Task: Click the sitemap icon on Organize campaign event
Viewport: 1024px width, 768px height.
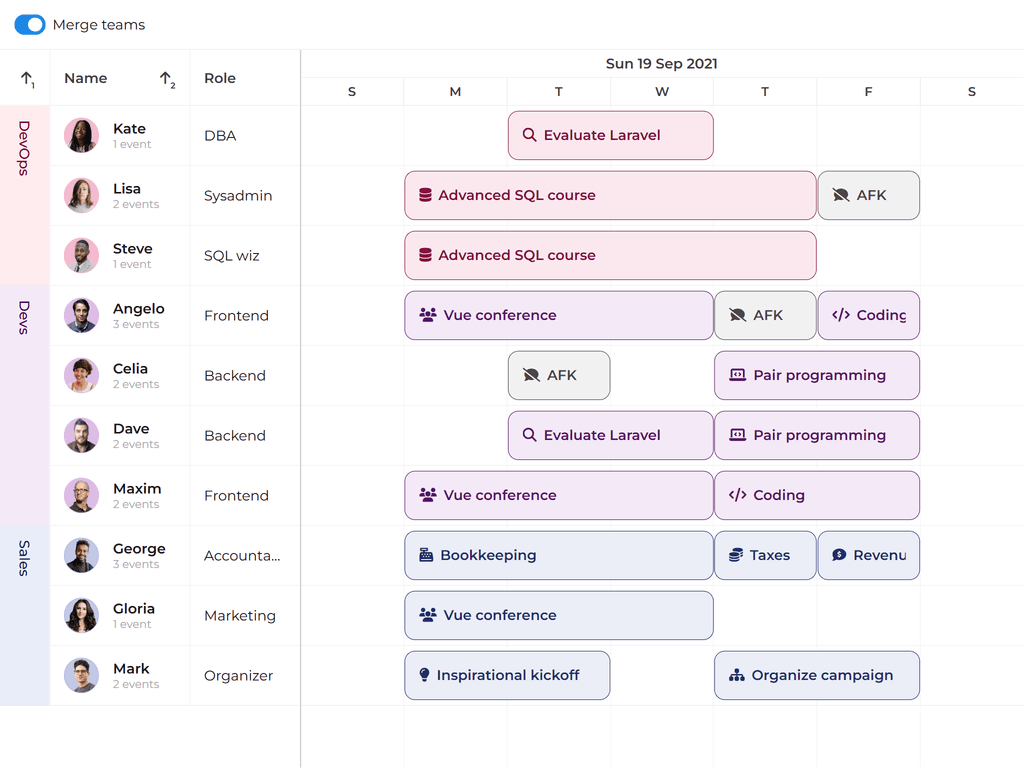Action: tap(737, 675)
